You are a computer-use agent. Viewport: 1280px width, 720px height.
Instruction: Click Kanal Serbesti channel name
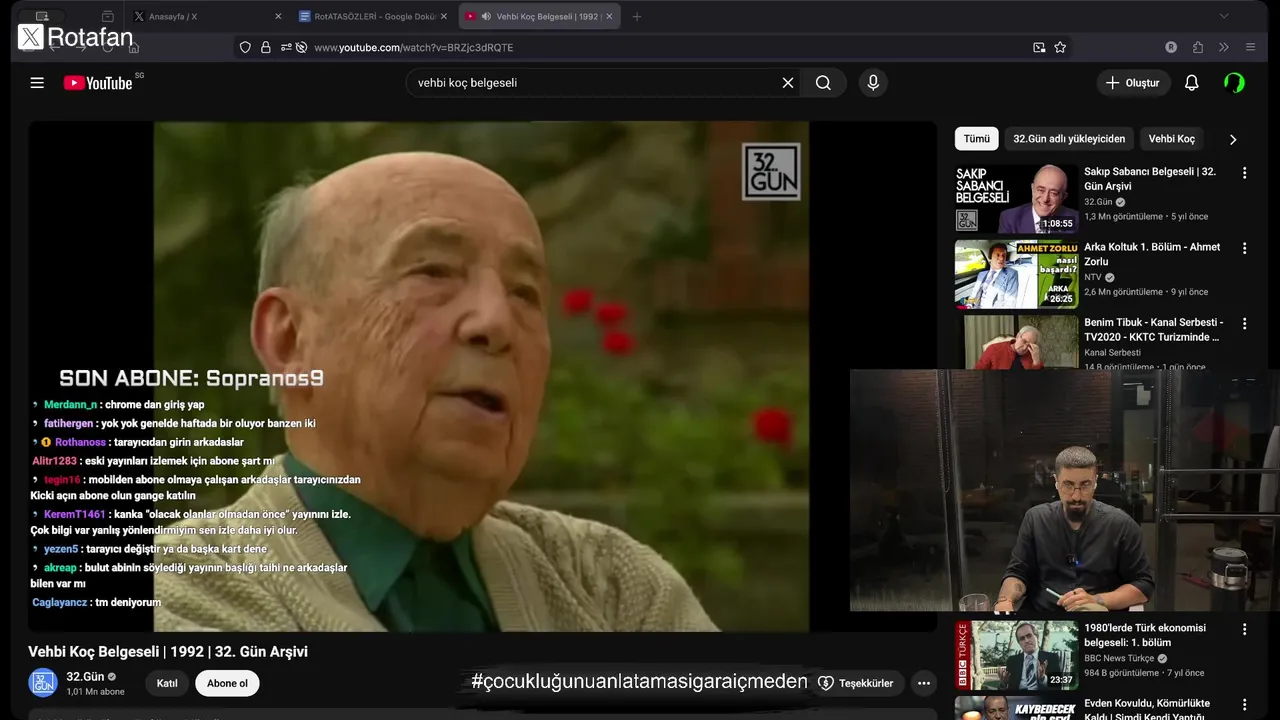pos(1112,352)
